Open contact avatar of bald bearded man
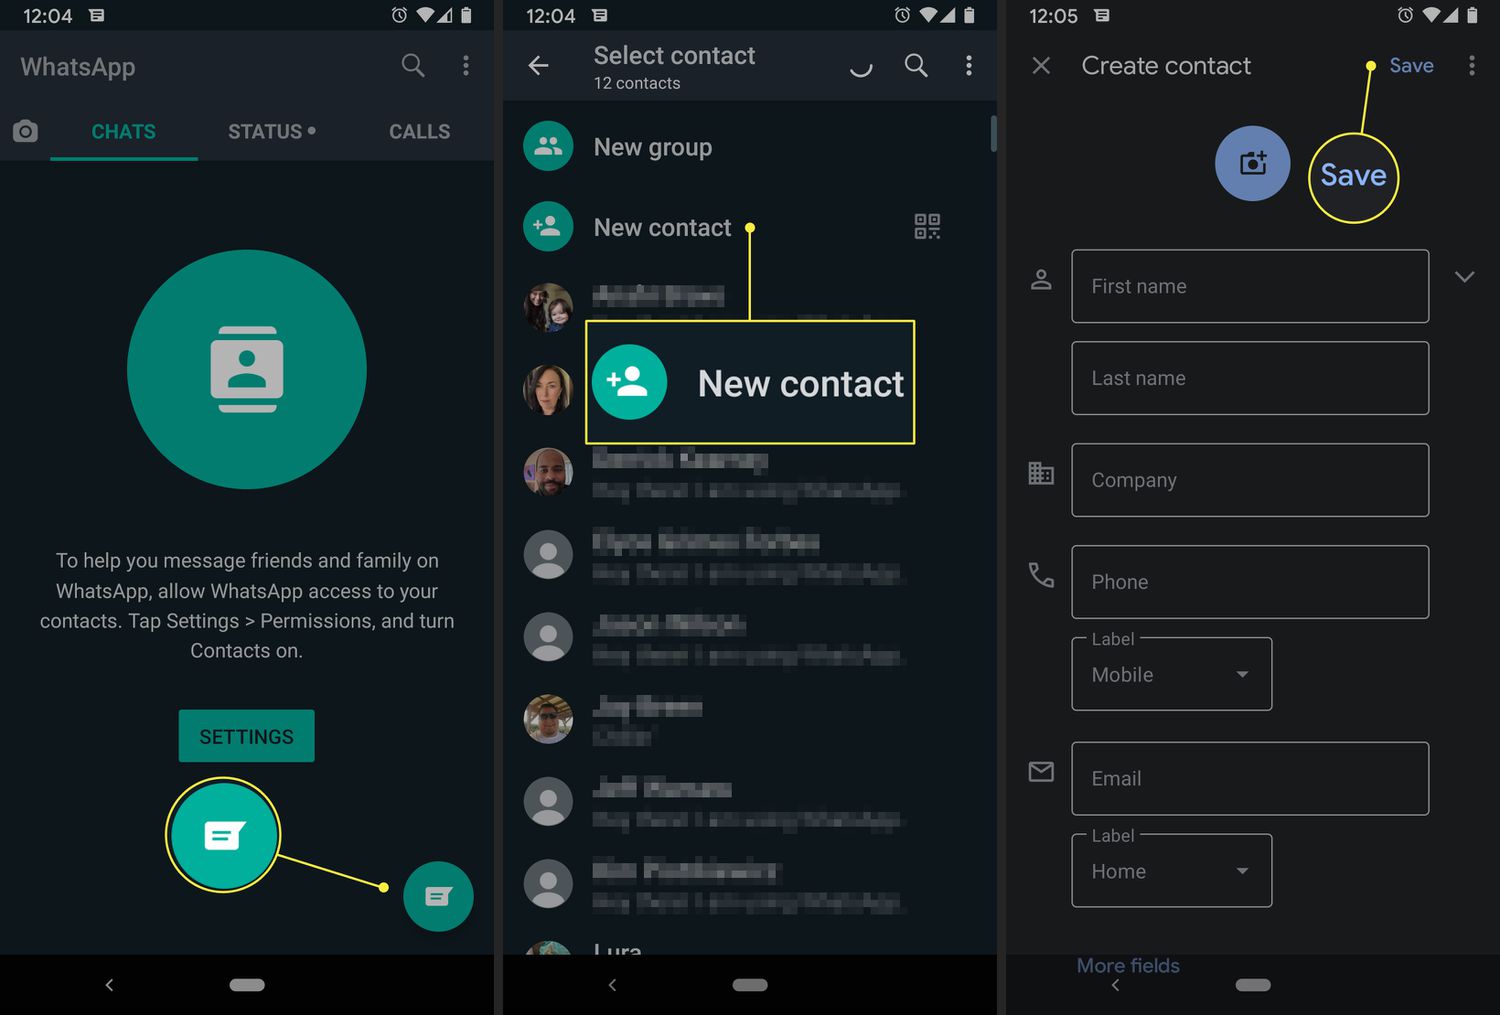The image size is (1500, 1015). 548,472
